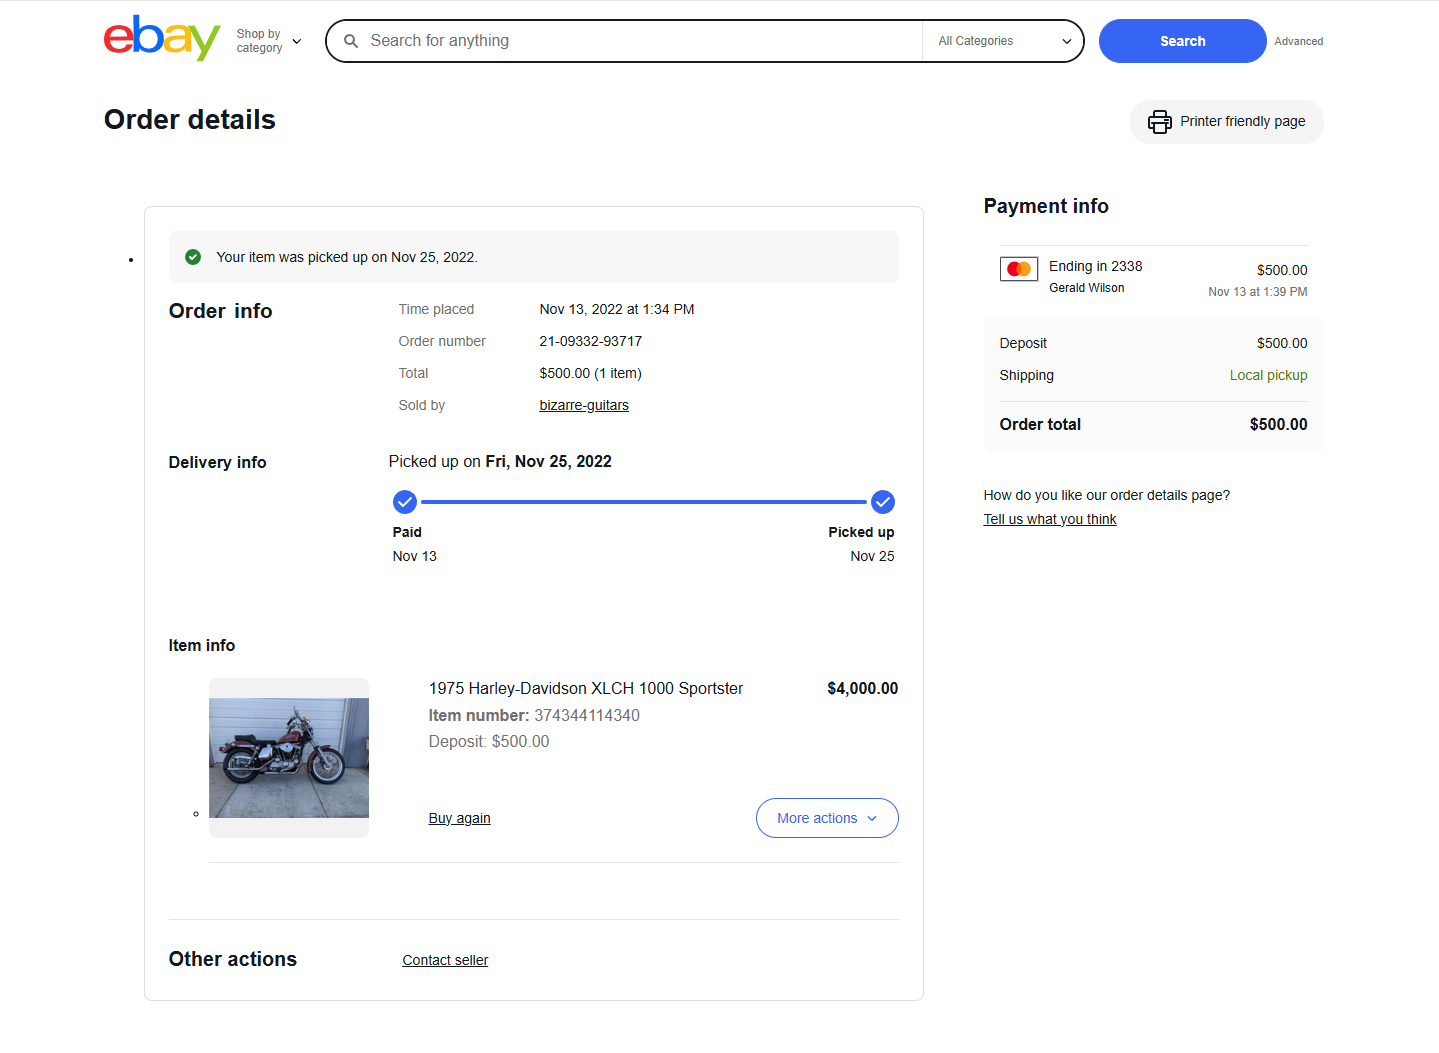Image resolution: width=1439 pixels, height=1053 pixels.
Task: Click the eBay logo
Action: (x=161, y=39)
